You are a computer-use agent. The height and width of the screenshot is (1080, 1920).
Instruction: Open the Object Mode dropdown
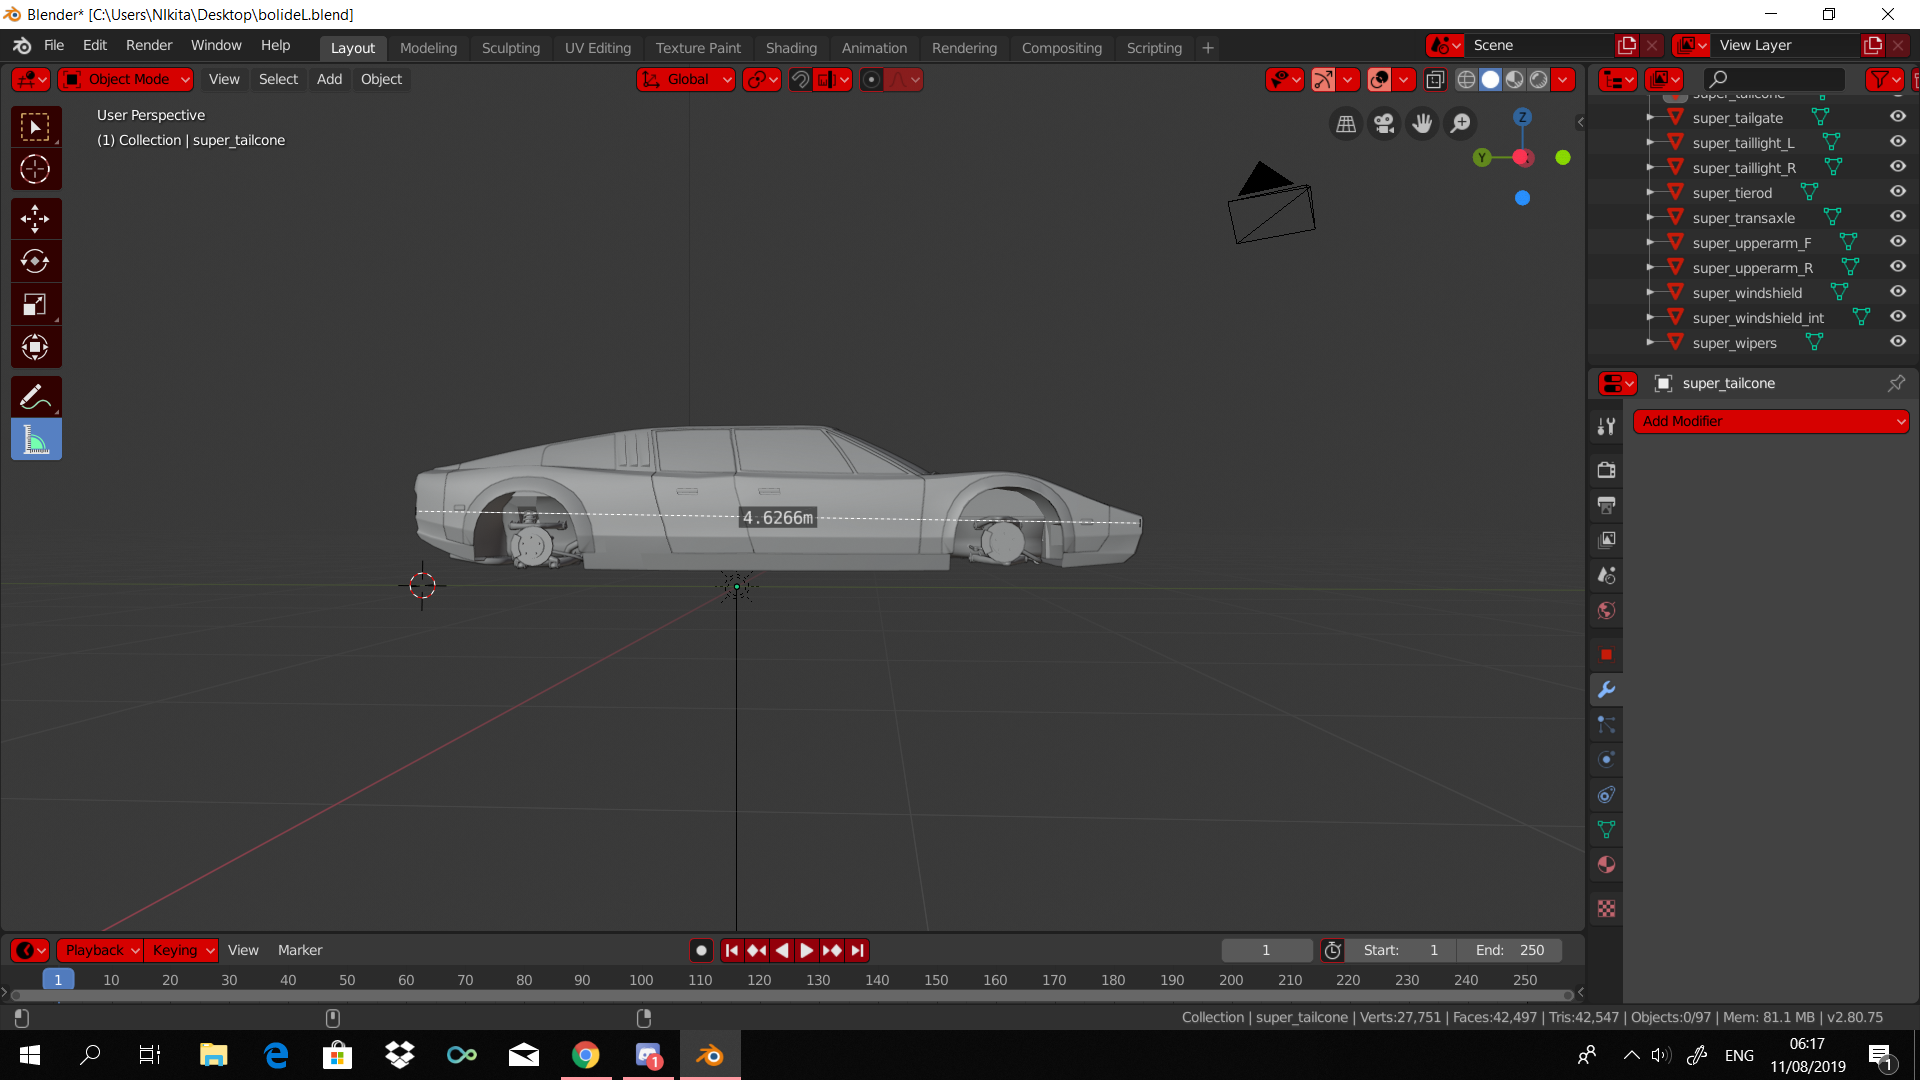click(x=126, y=79)
